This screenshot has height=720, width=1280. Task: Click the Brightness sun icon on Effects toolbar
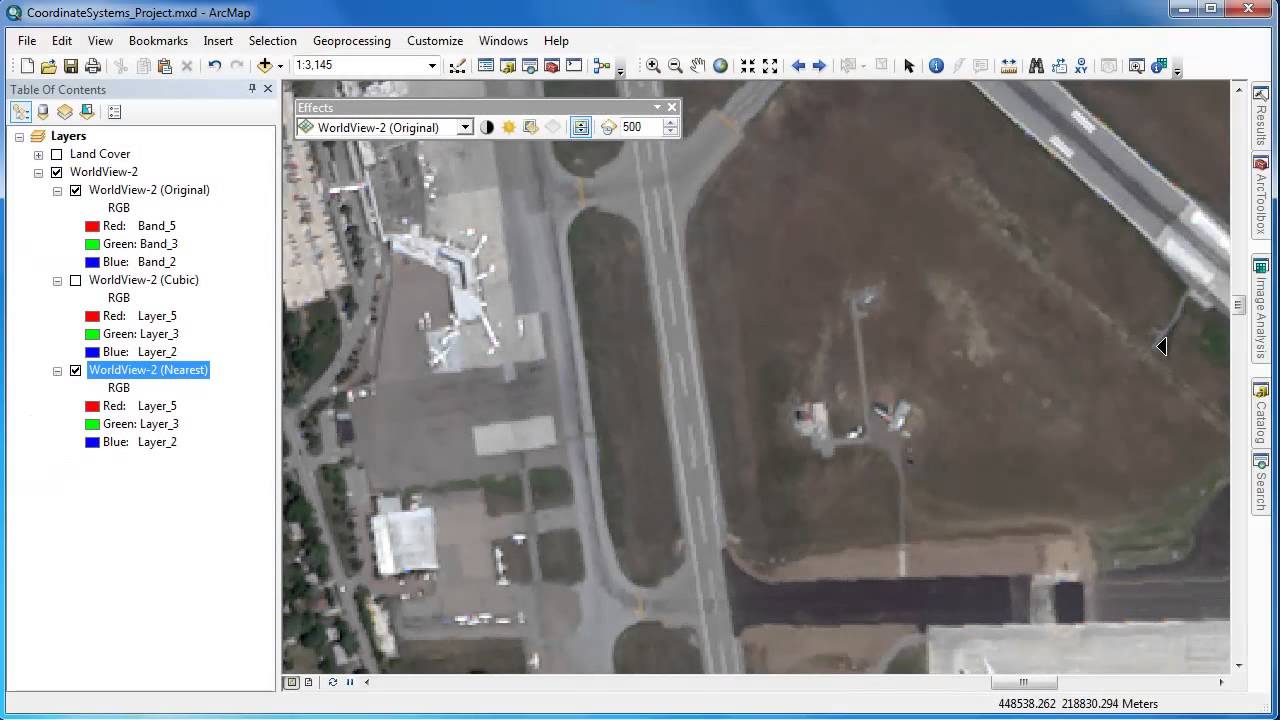pyautogui.click(x=509, y=127)
